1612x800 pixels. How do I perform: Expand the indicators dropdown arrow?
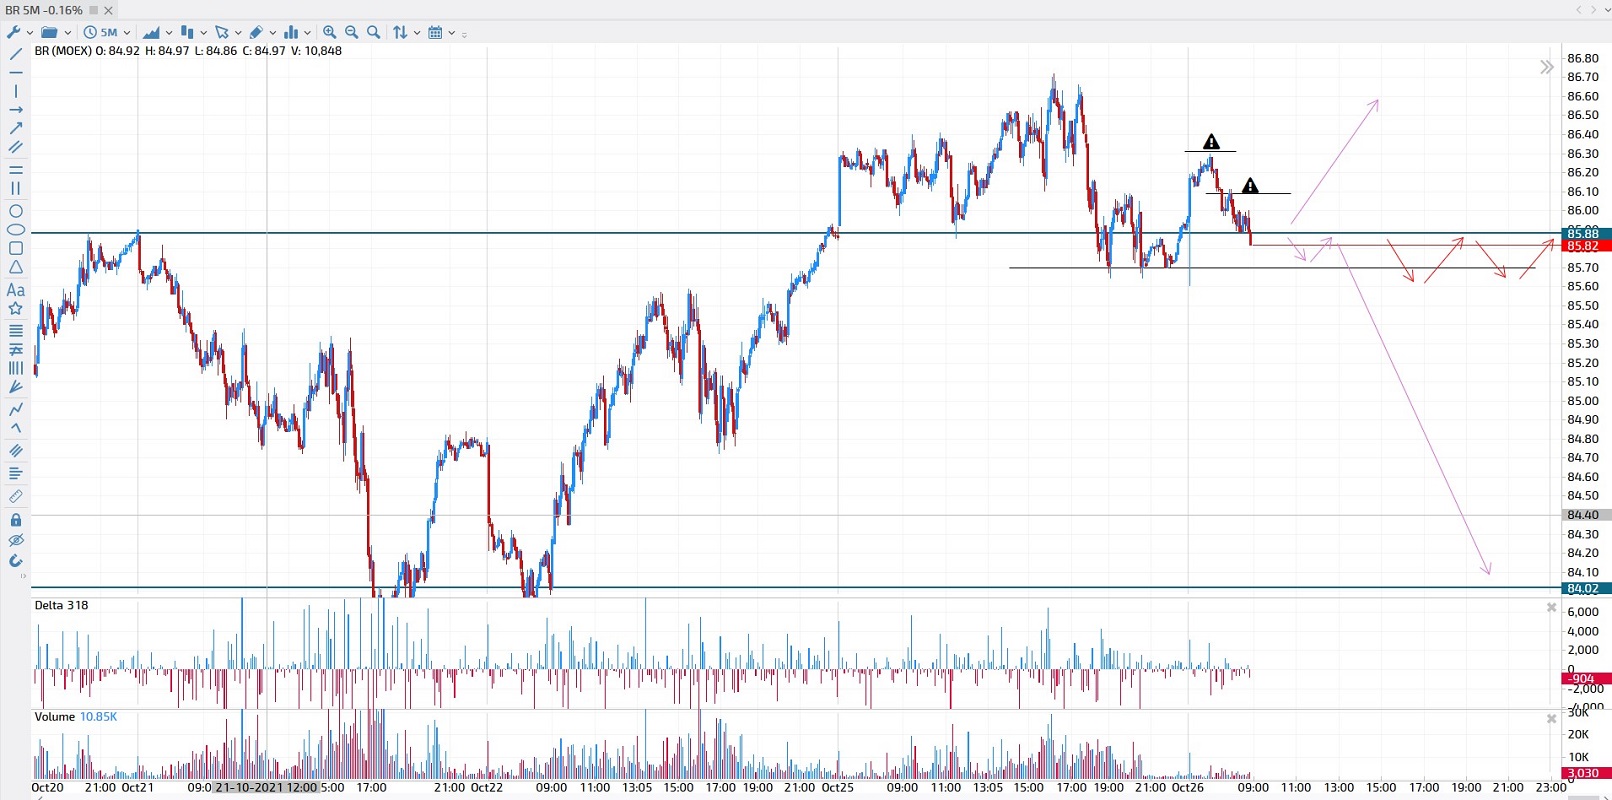(x=307, y=33)
